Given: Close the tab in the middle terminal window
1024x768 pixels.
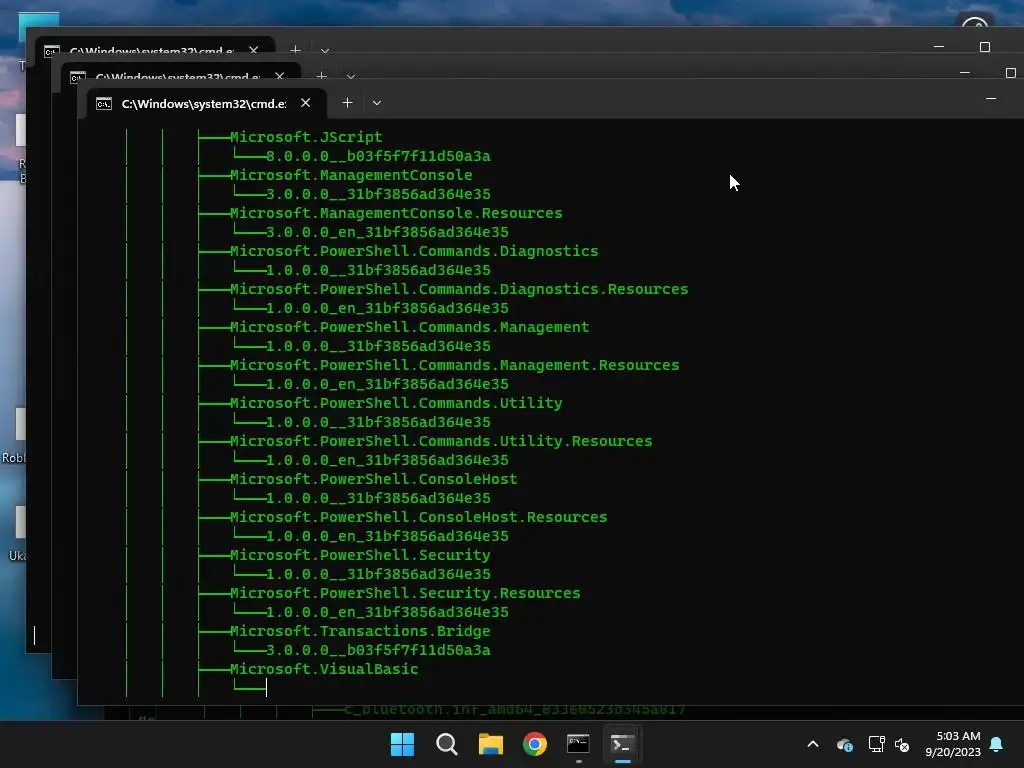Looking at the screenshot, I should [x=280, y=76].
